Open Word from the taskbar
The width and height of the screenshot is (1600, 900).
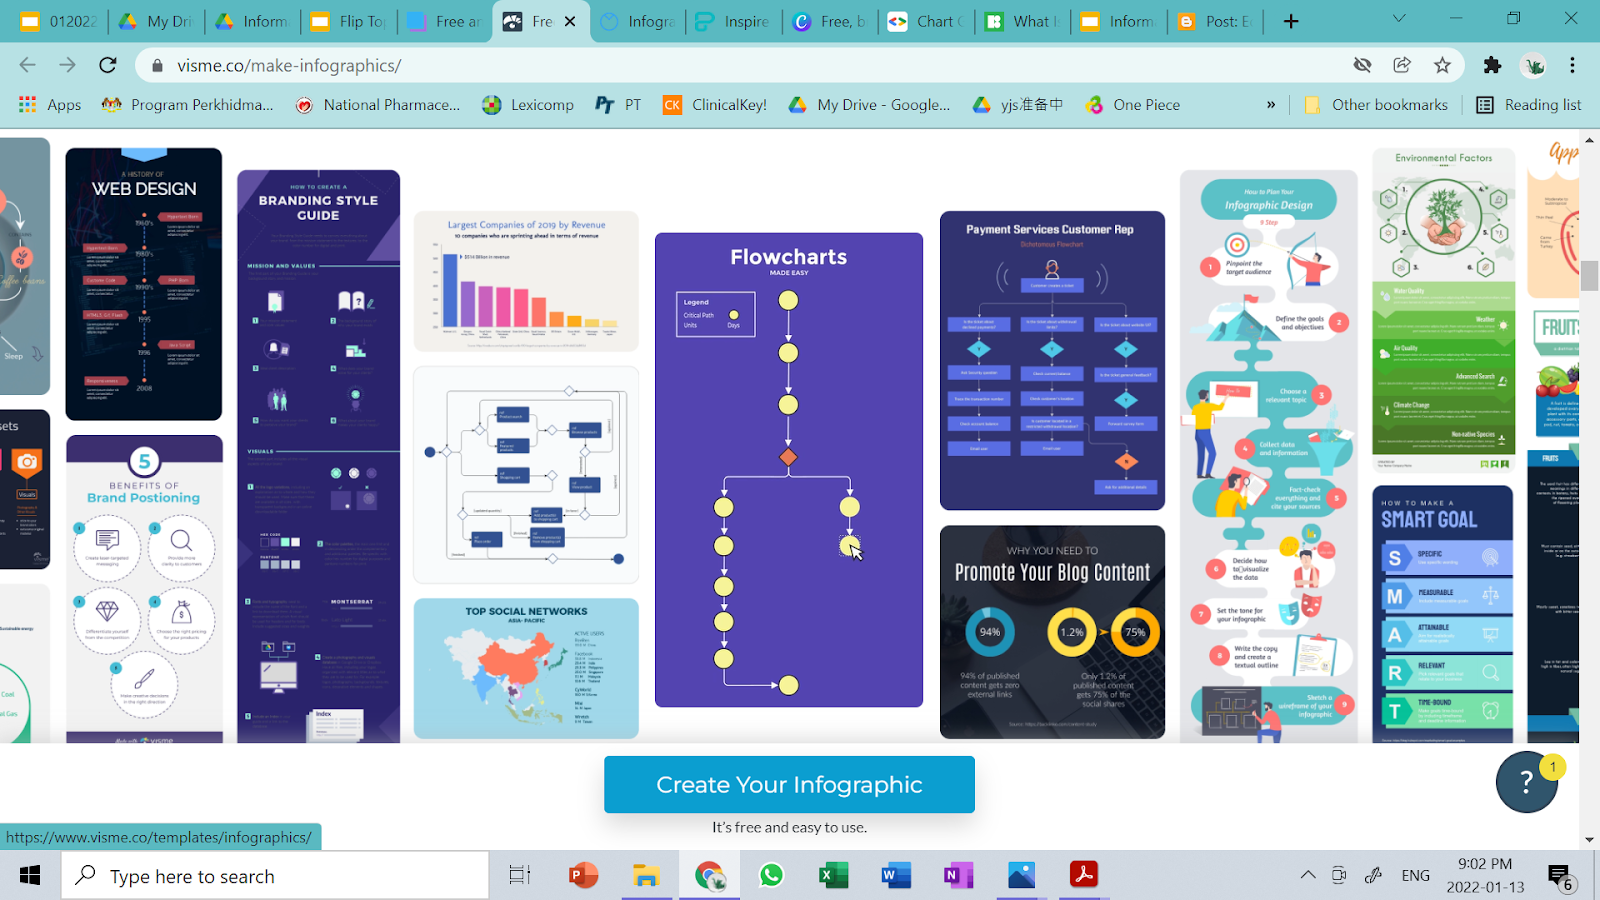click(896, 876)
